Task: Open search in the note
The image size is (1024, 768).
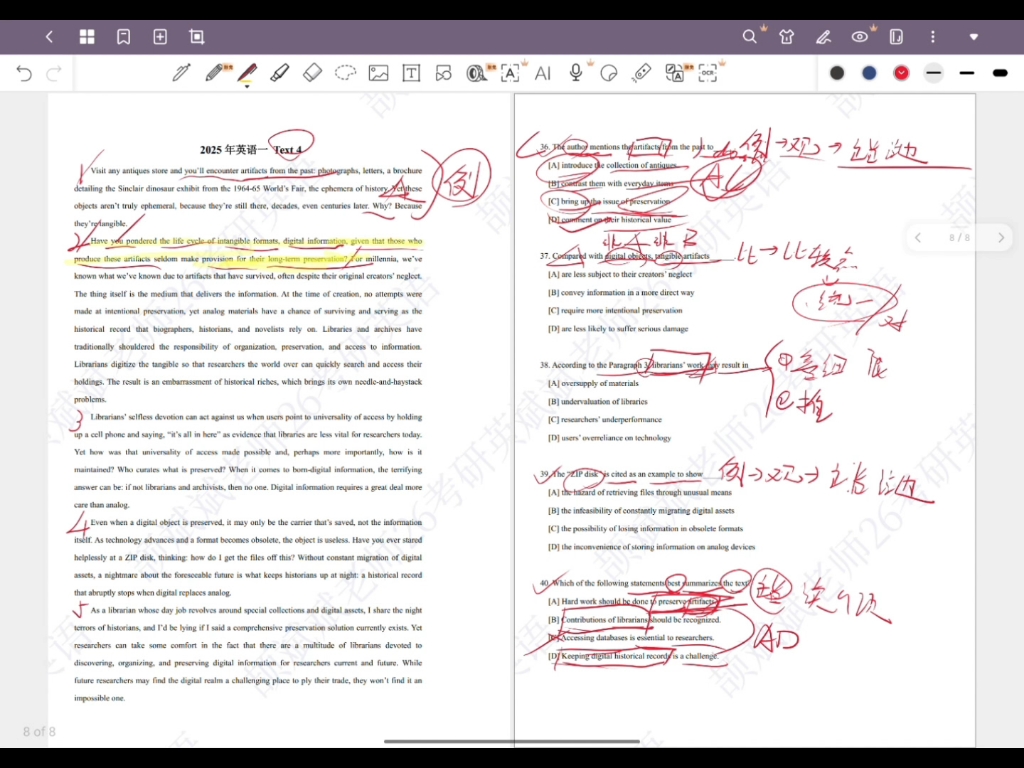Action: click(x=750, y=37)
